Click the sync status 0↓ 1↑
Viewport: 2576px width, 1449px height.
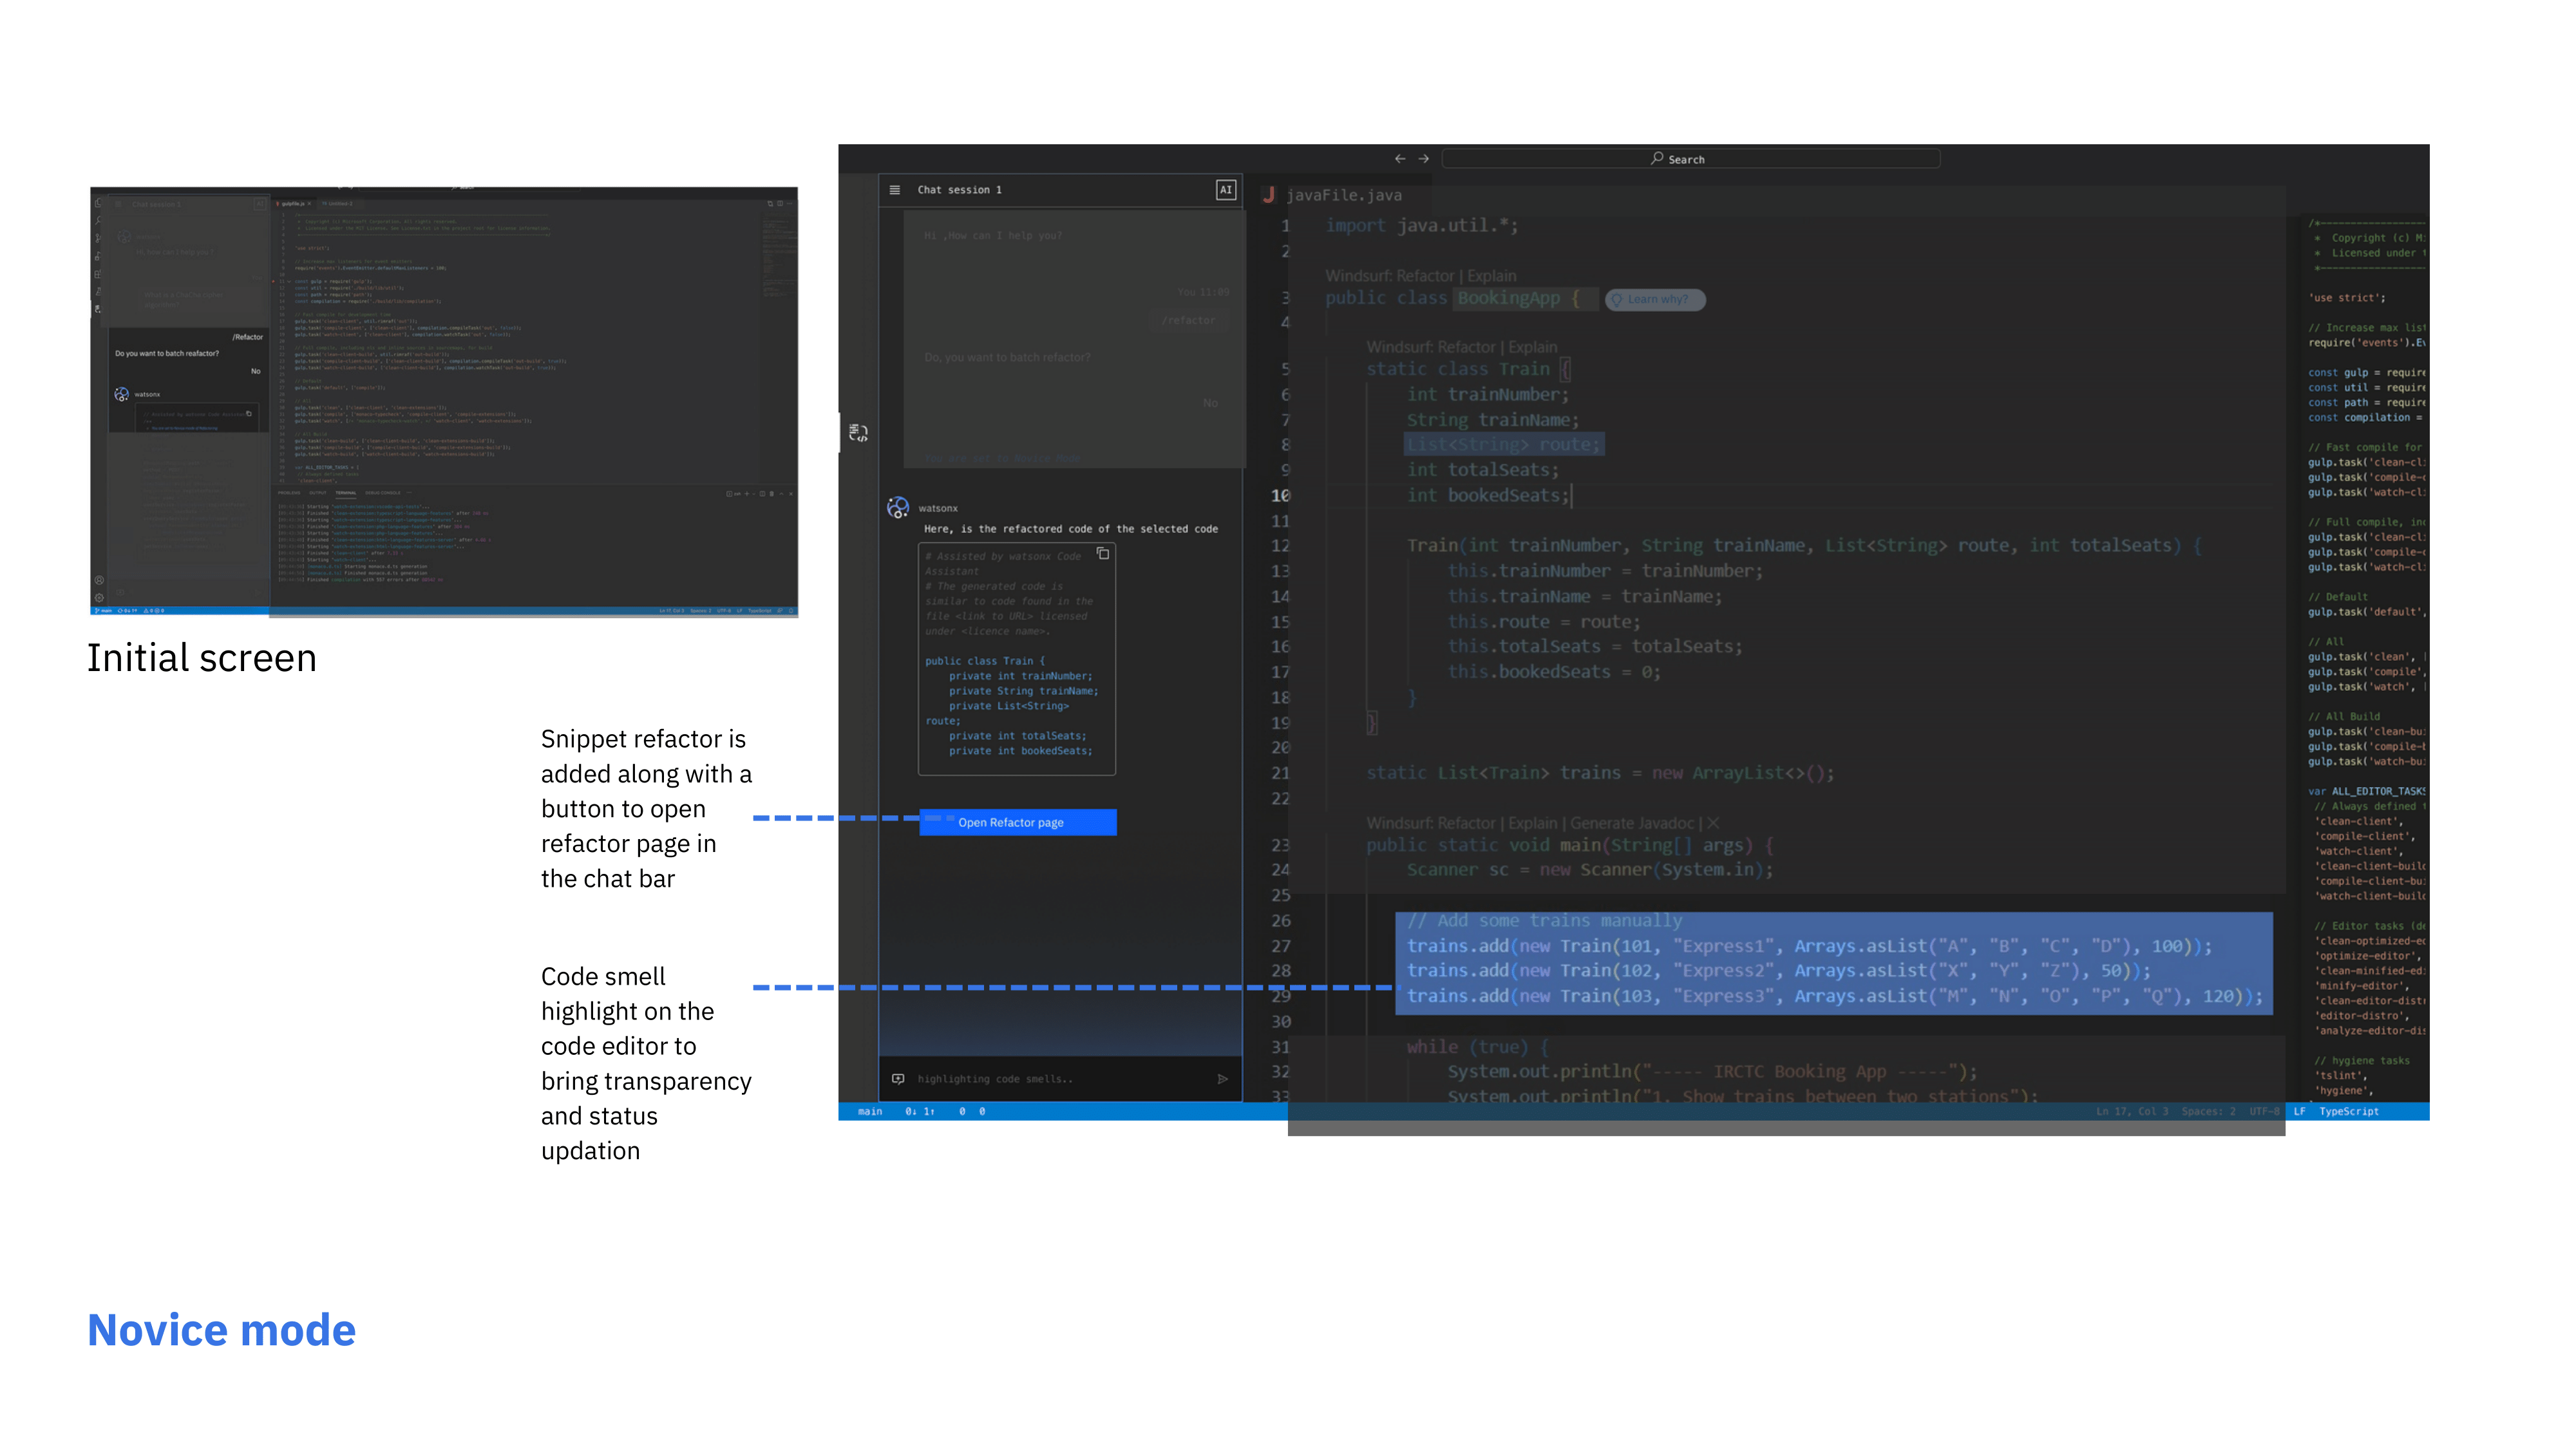coord(919,1112)
